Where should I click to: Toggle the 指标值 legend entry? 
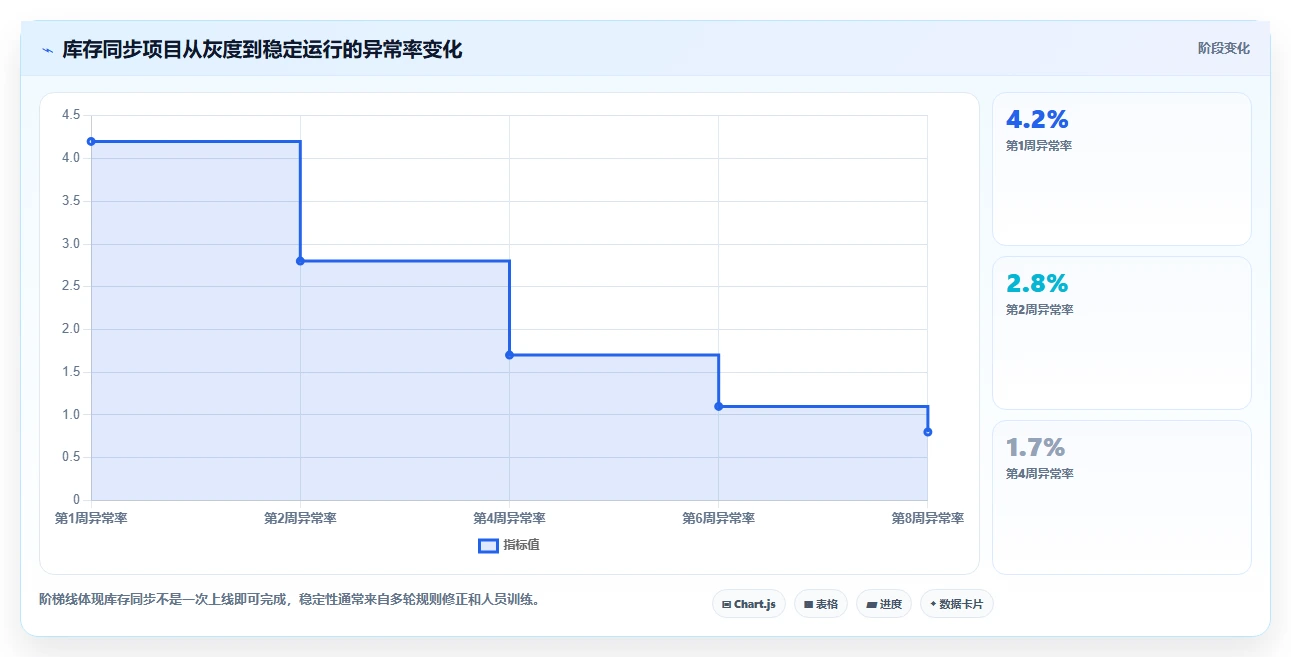tap(509, 545)
